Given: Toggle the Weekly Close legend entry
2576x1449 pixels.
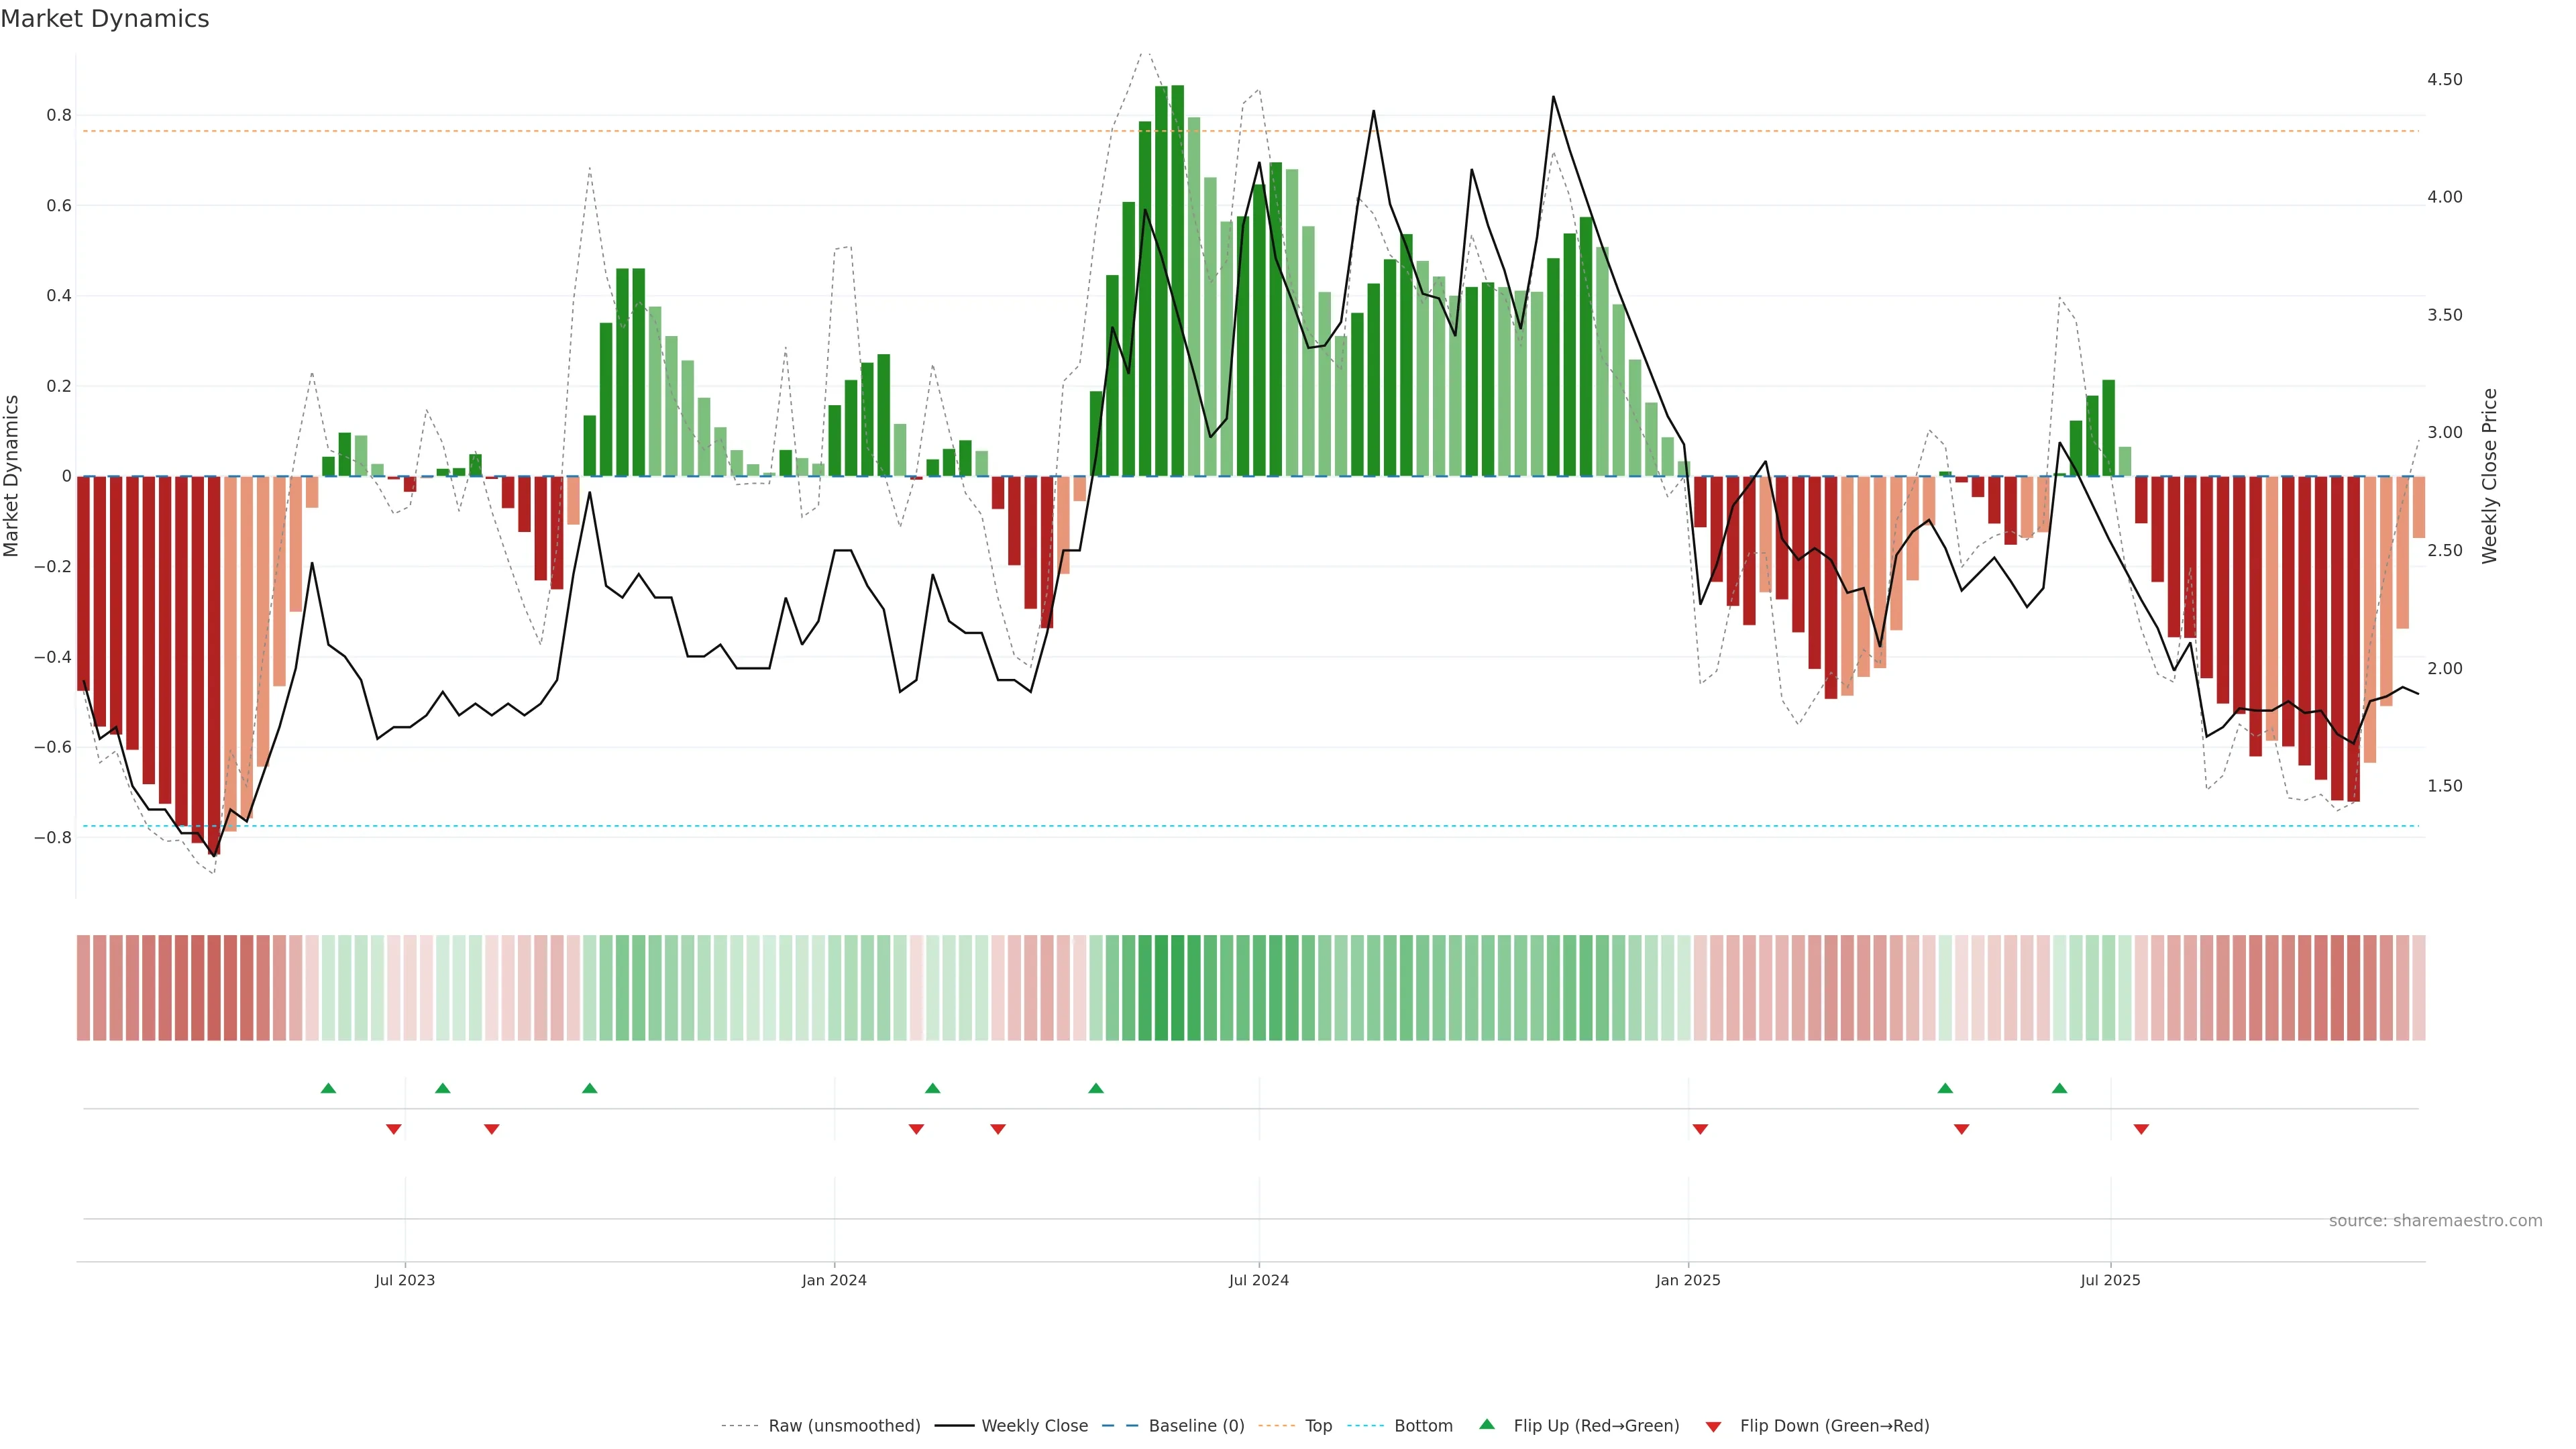Looking at the screenshot, I should (1034, 1426).
